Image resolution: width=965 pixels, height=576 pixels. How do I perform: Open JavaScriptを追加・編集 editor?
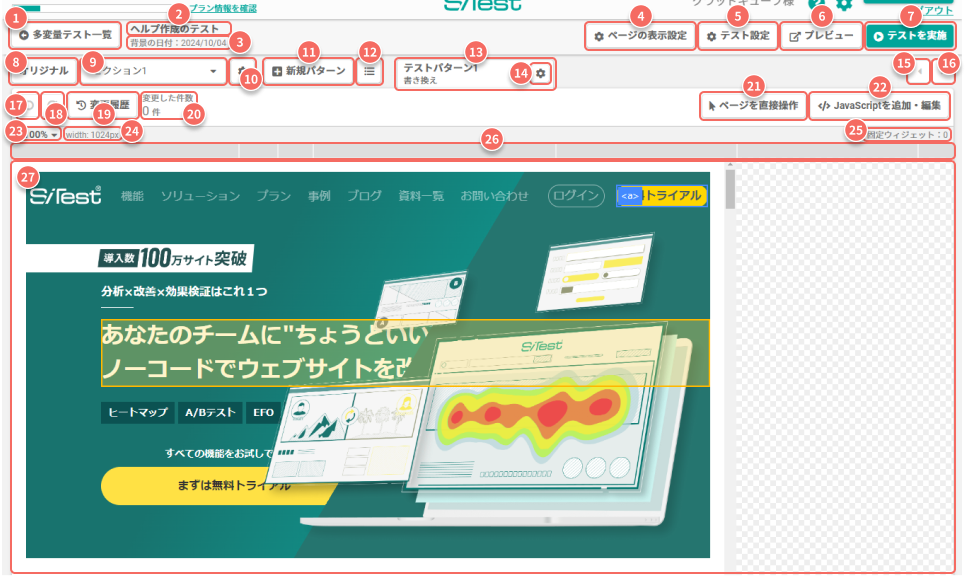[x=879, y=106]
